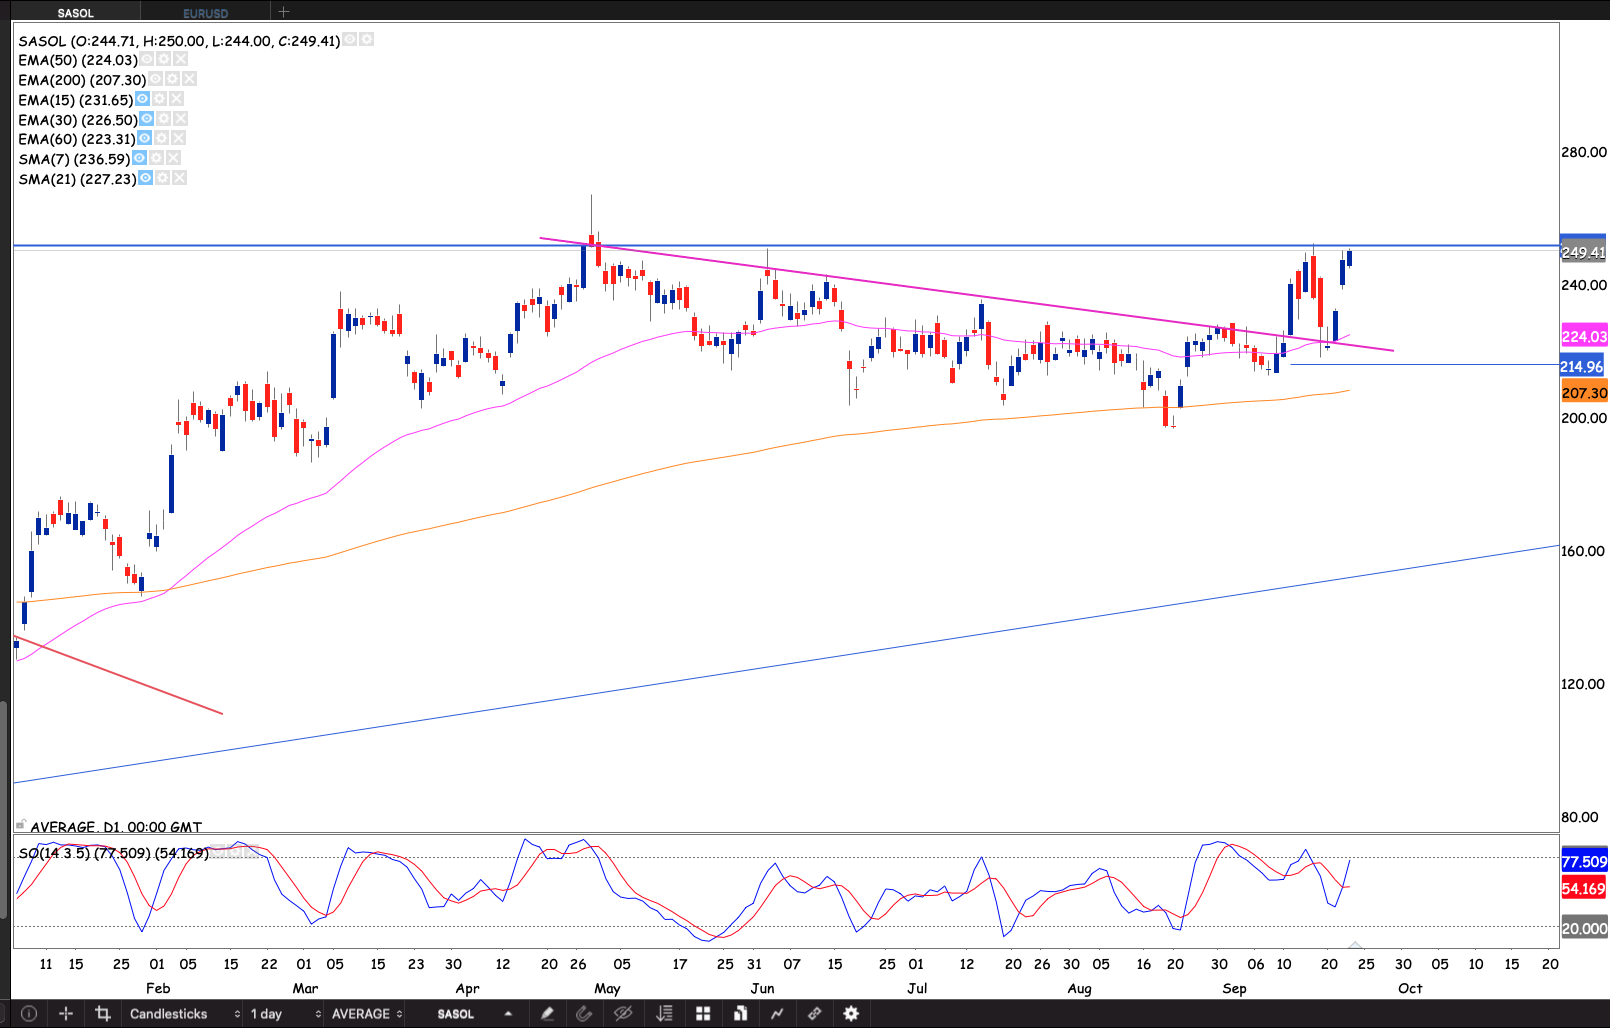Open the grid layout icon
The image size is (1610, 1028).
[703, 1013]
